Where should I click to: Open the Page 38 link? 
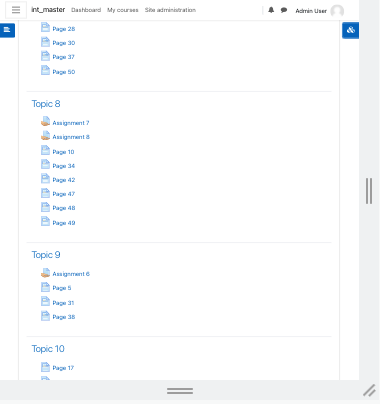pos(64,317)
